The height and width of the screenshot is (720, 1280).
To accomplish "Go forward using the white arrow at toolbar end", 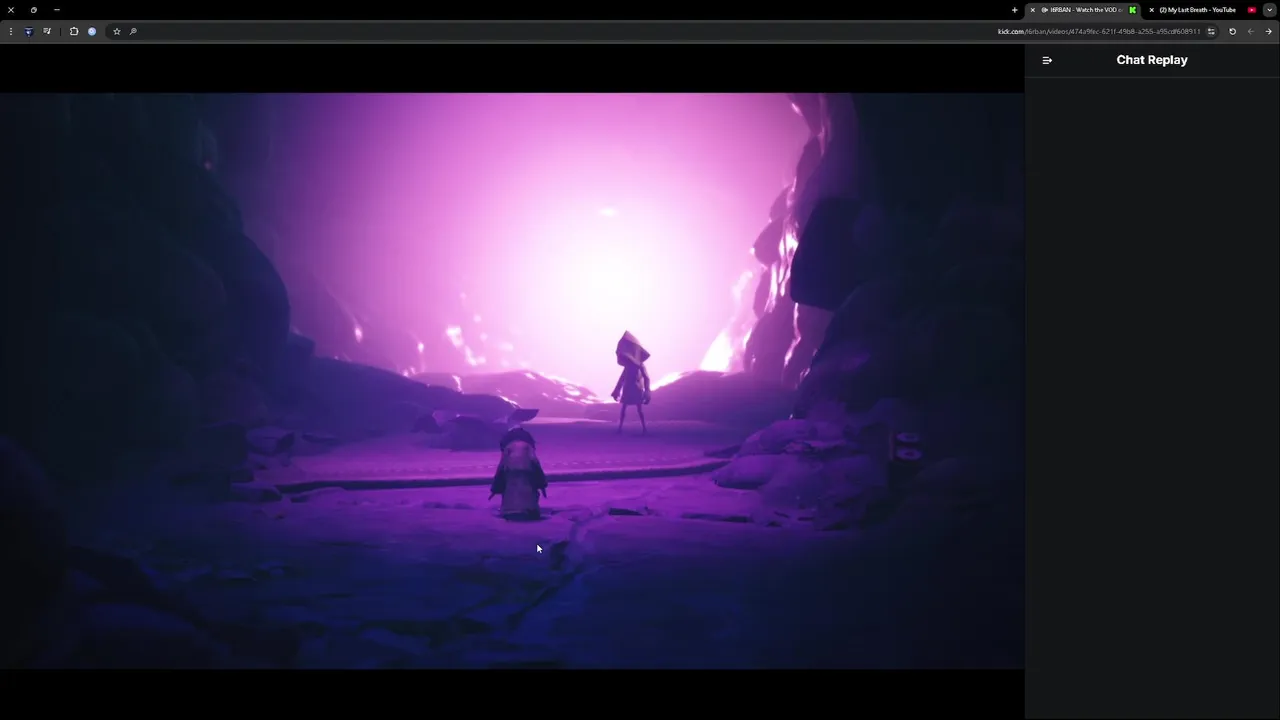I will click(x=1268, y=31).
